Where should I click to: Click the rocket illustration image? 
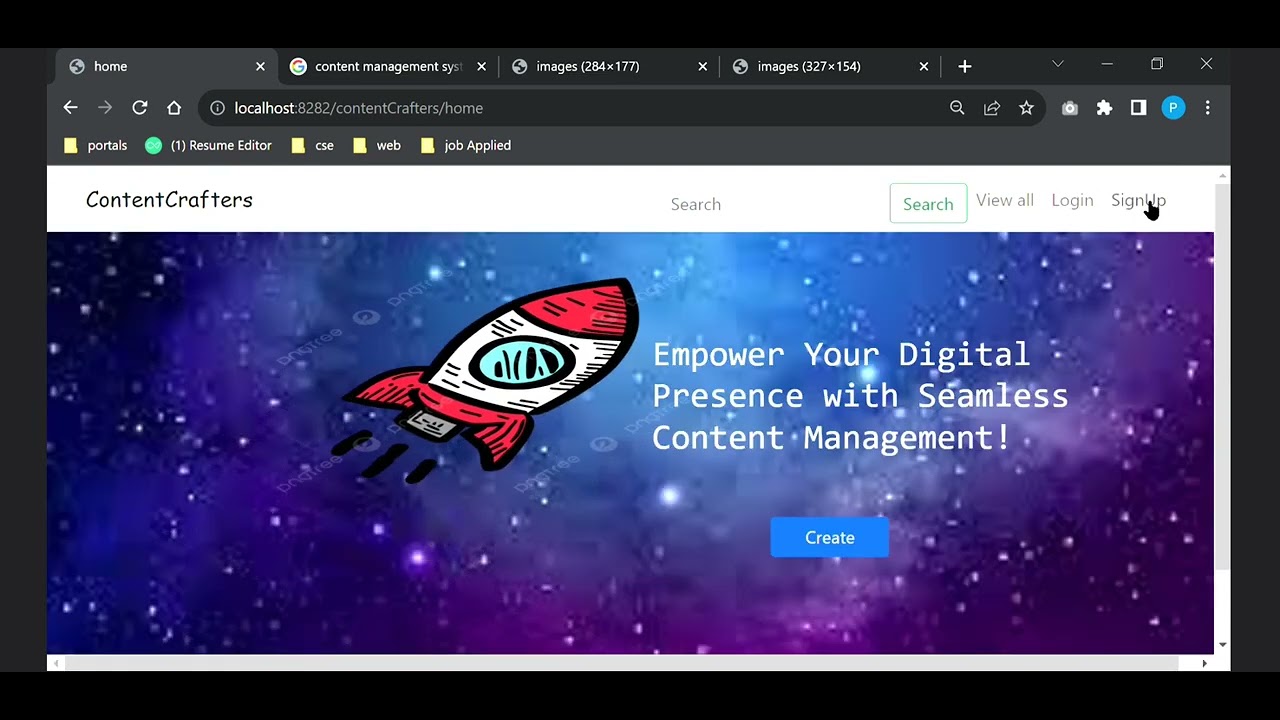click(x=487, y=379)
